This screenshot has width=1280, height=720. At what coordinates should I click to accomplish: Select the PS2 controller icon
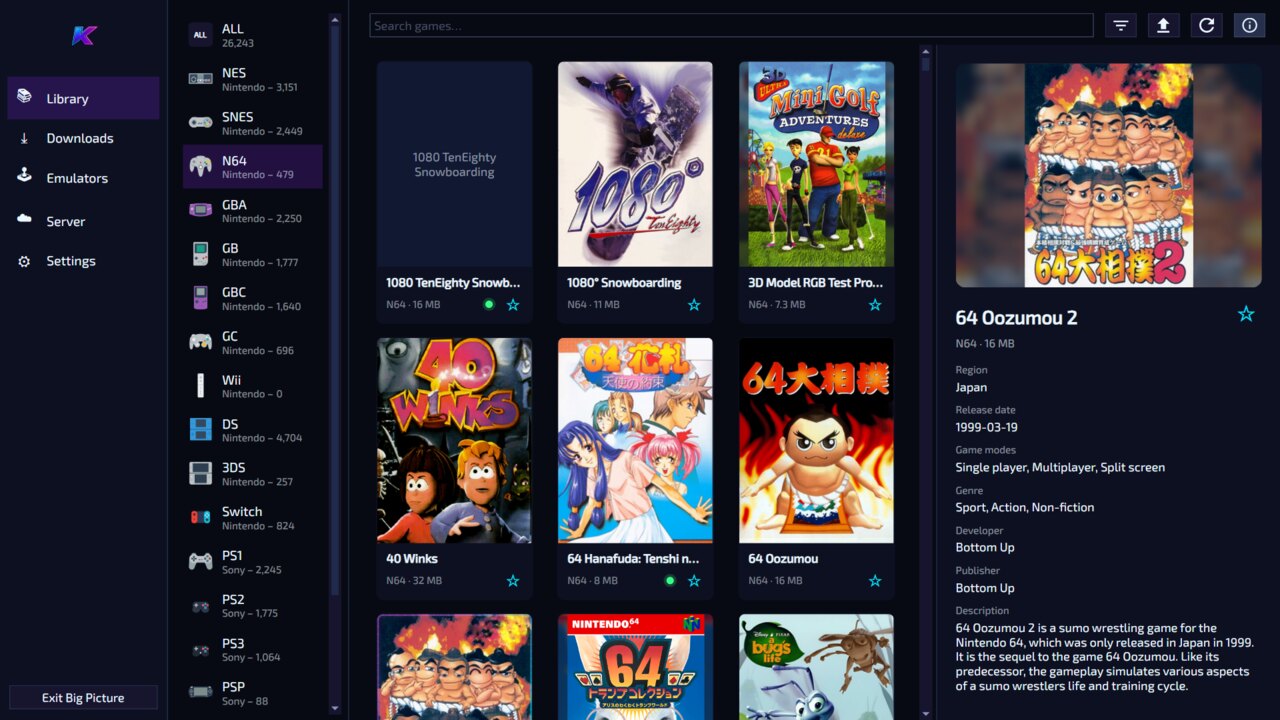201,605
